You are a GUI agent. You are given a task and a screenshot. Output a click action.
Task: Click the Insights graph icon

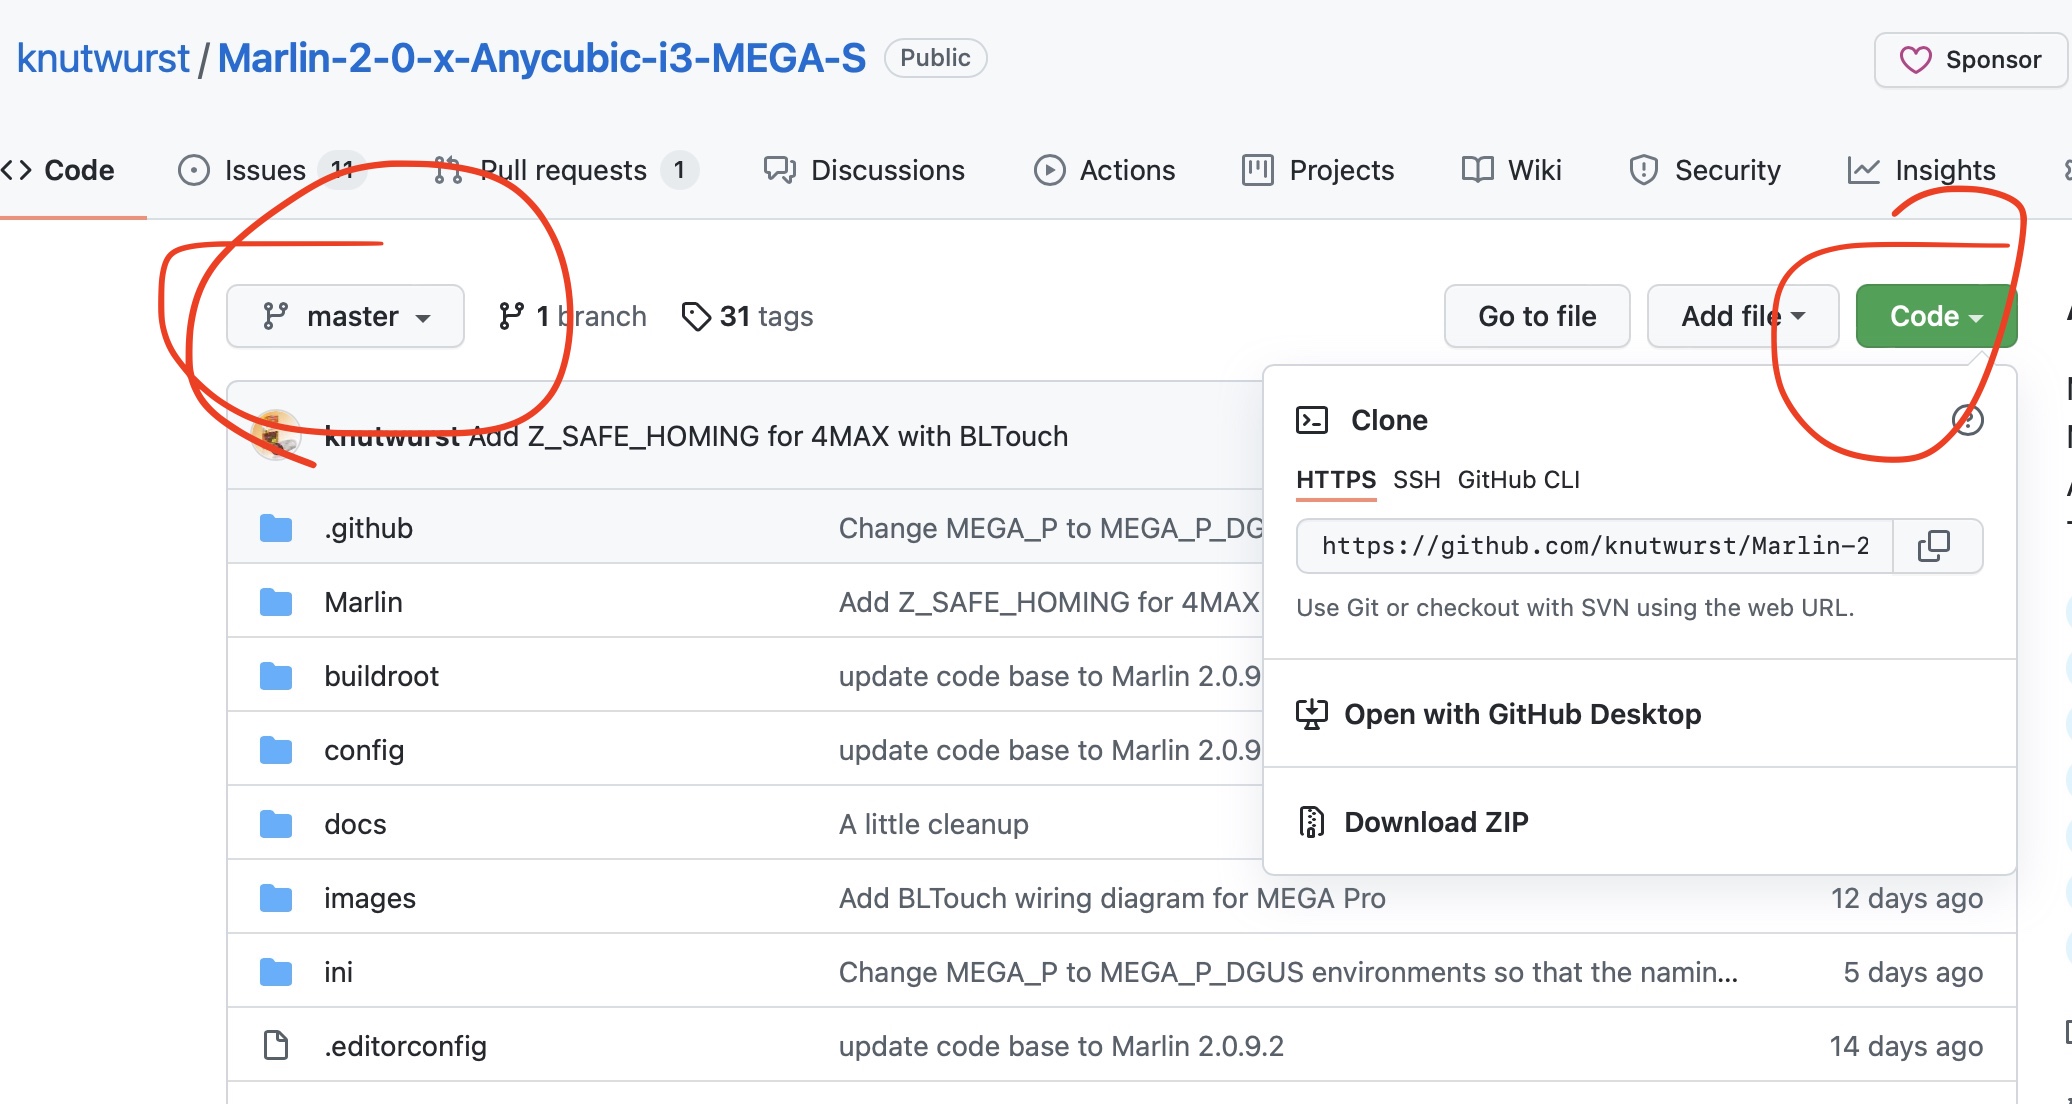(1864, 170)
